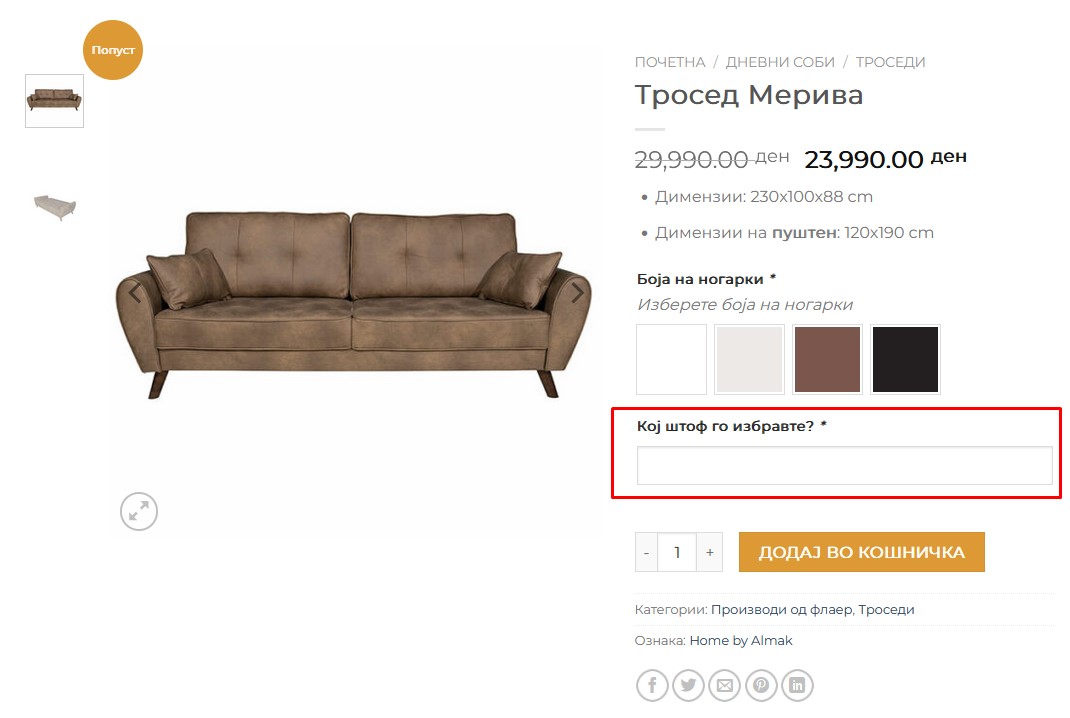Viewport: 1070px width, 718px height.
Task: Share product on LinkedIn icon
Action: coord(797,685)
